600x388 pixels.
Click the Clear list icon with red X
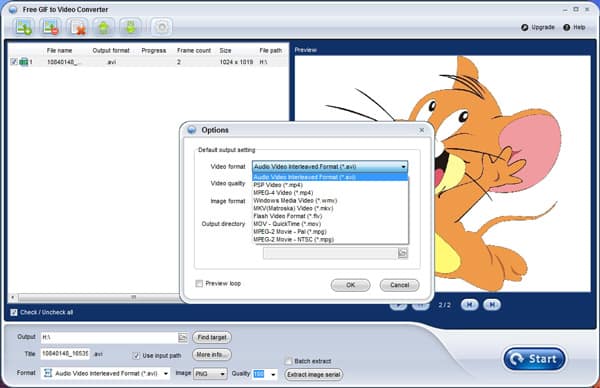77,27
